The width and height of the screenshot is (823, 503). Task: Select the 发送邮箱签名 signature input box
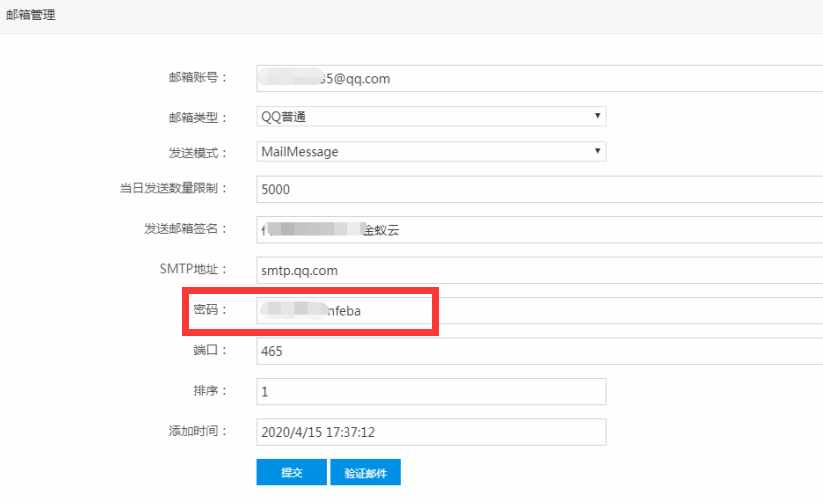(538, 229)
